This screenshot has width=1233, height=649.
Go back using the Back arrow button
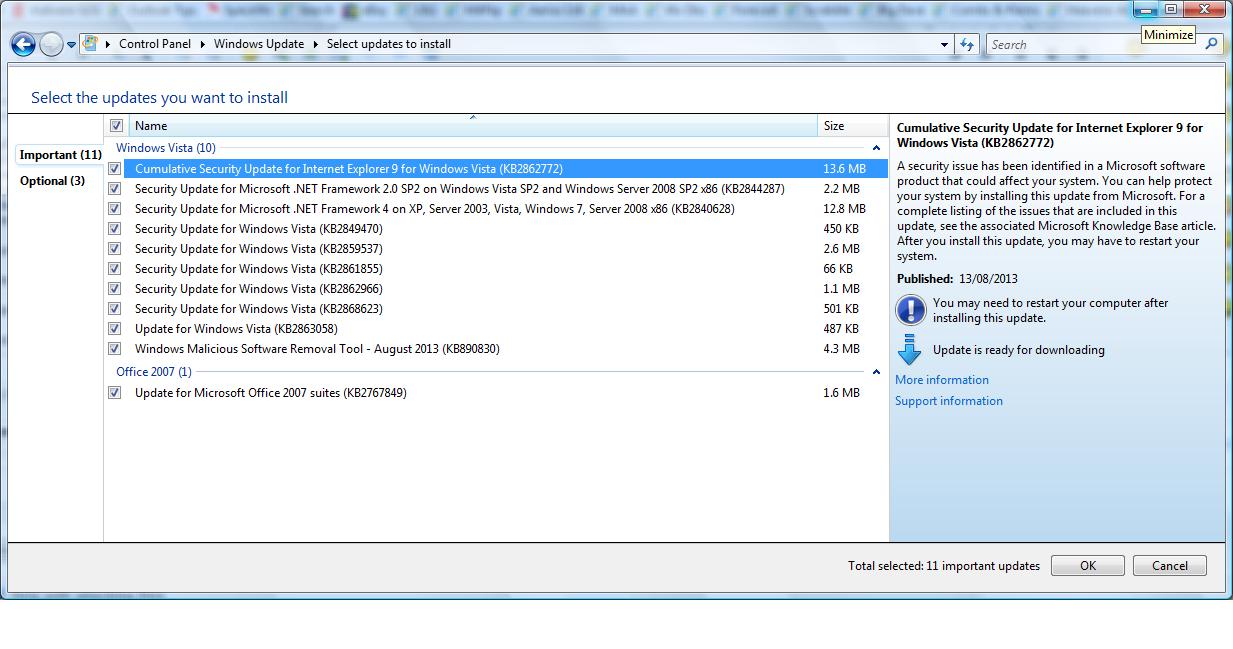pos(23,44)
